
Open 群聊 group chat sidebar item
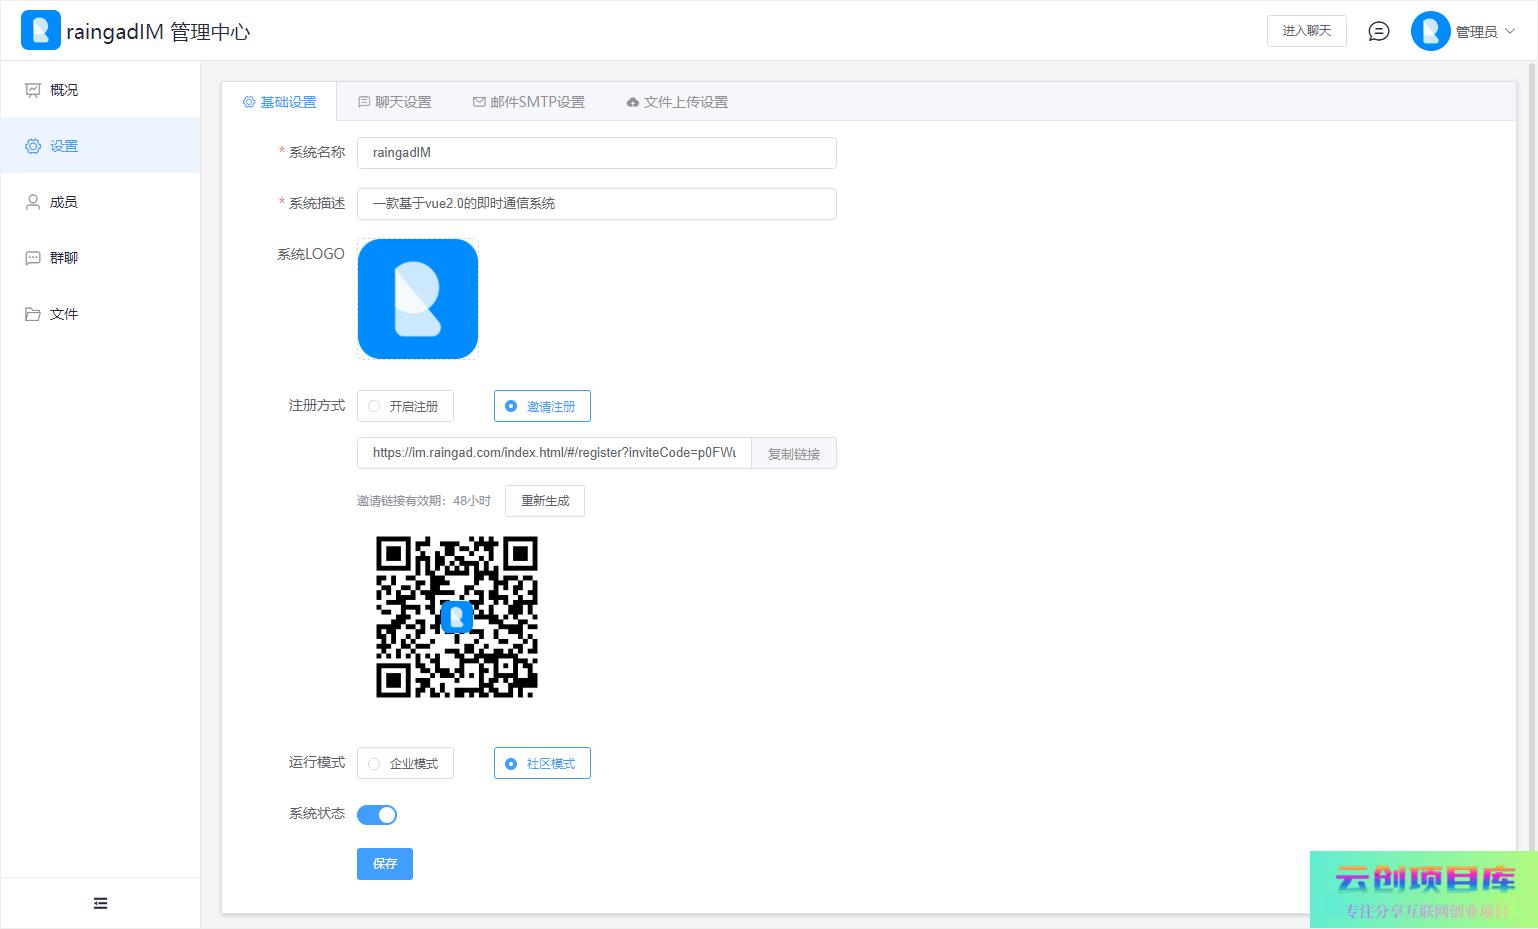coord(63,258)
